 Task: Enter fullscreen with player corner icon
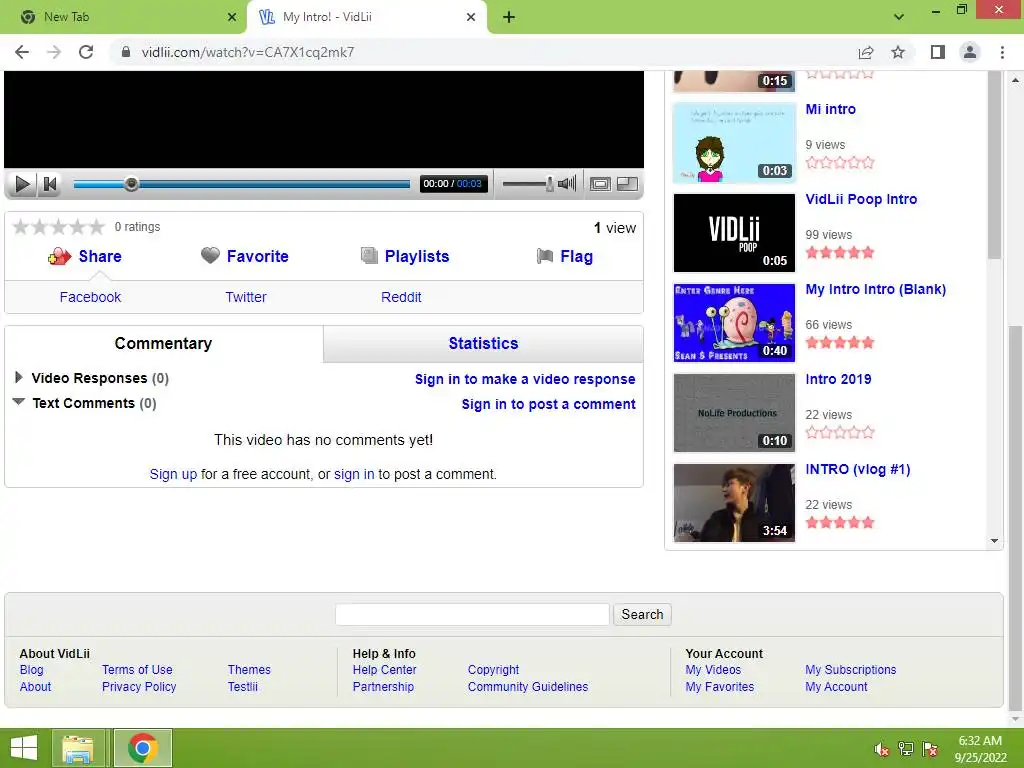(628, 184)
